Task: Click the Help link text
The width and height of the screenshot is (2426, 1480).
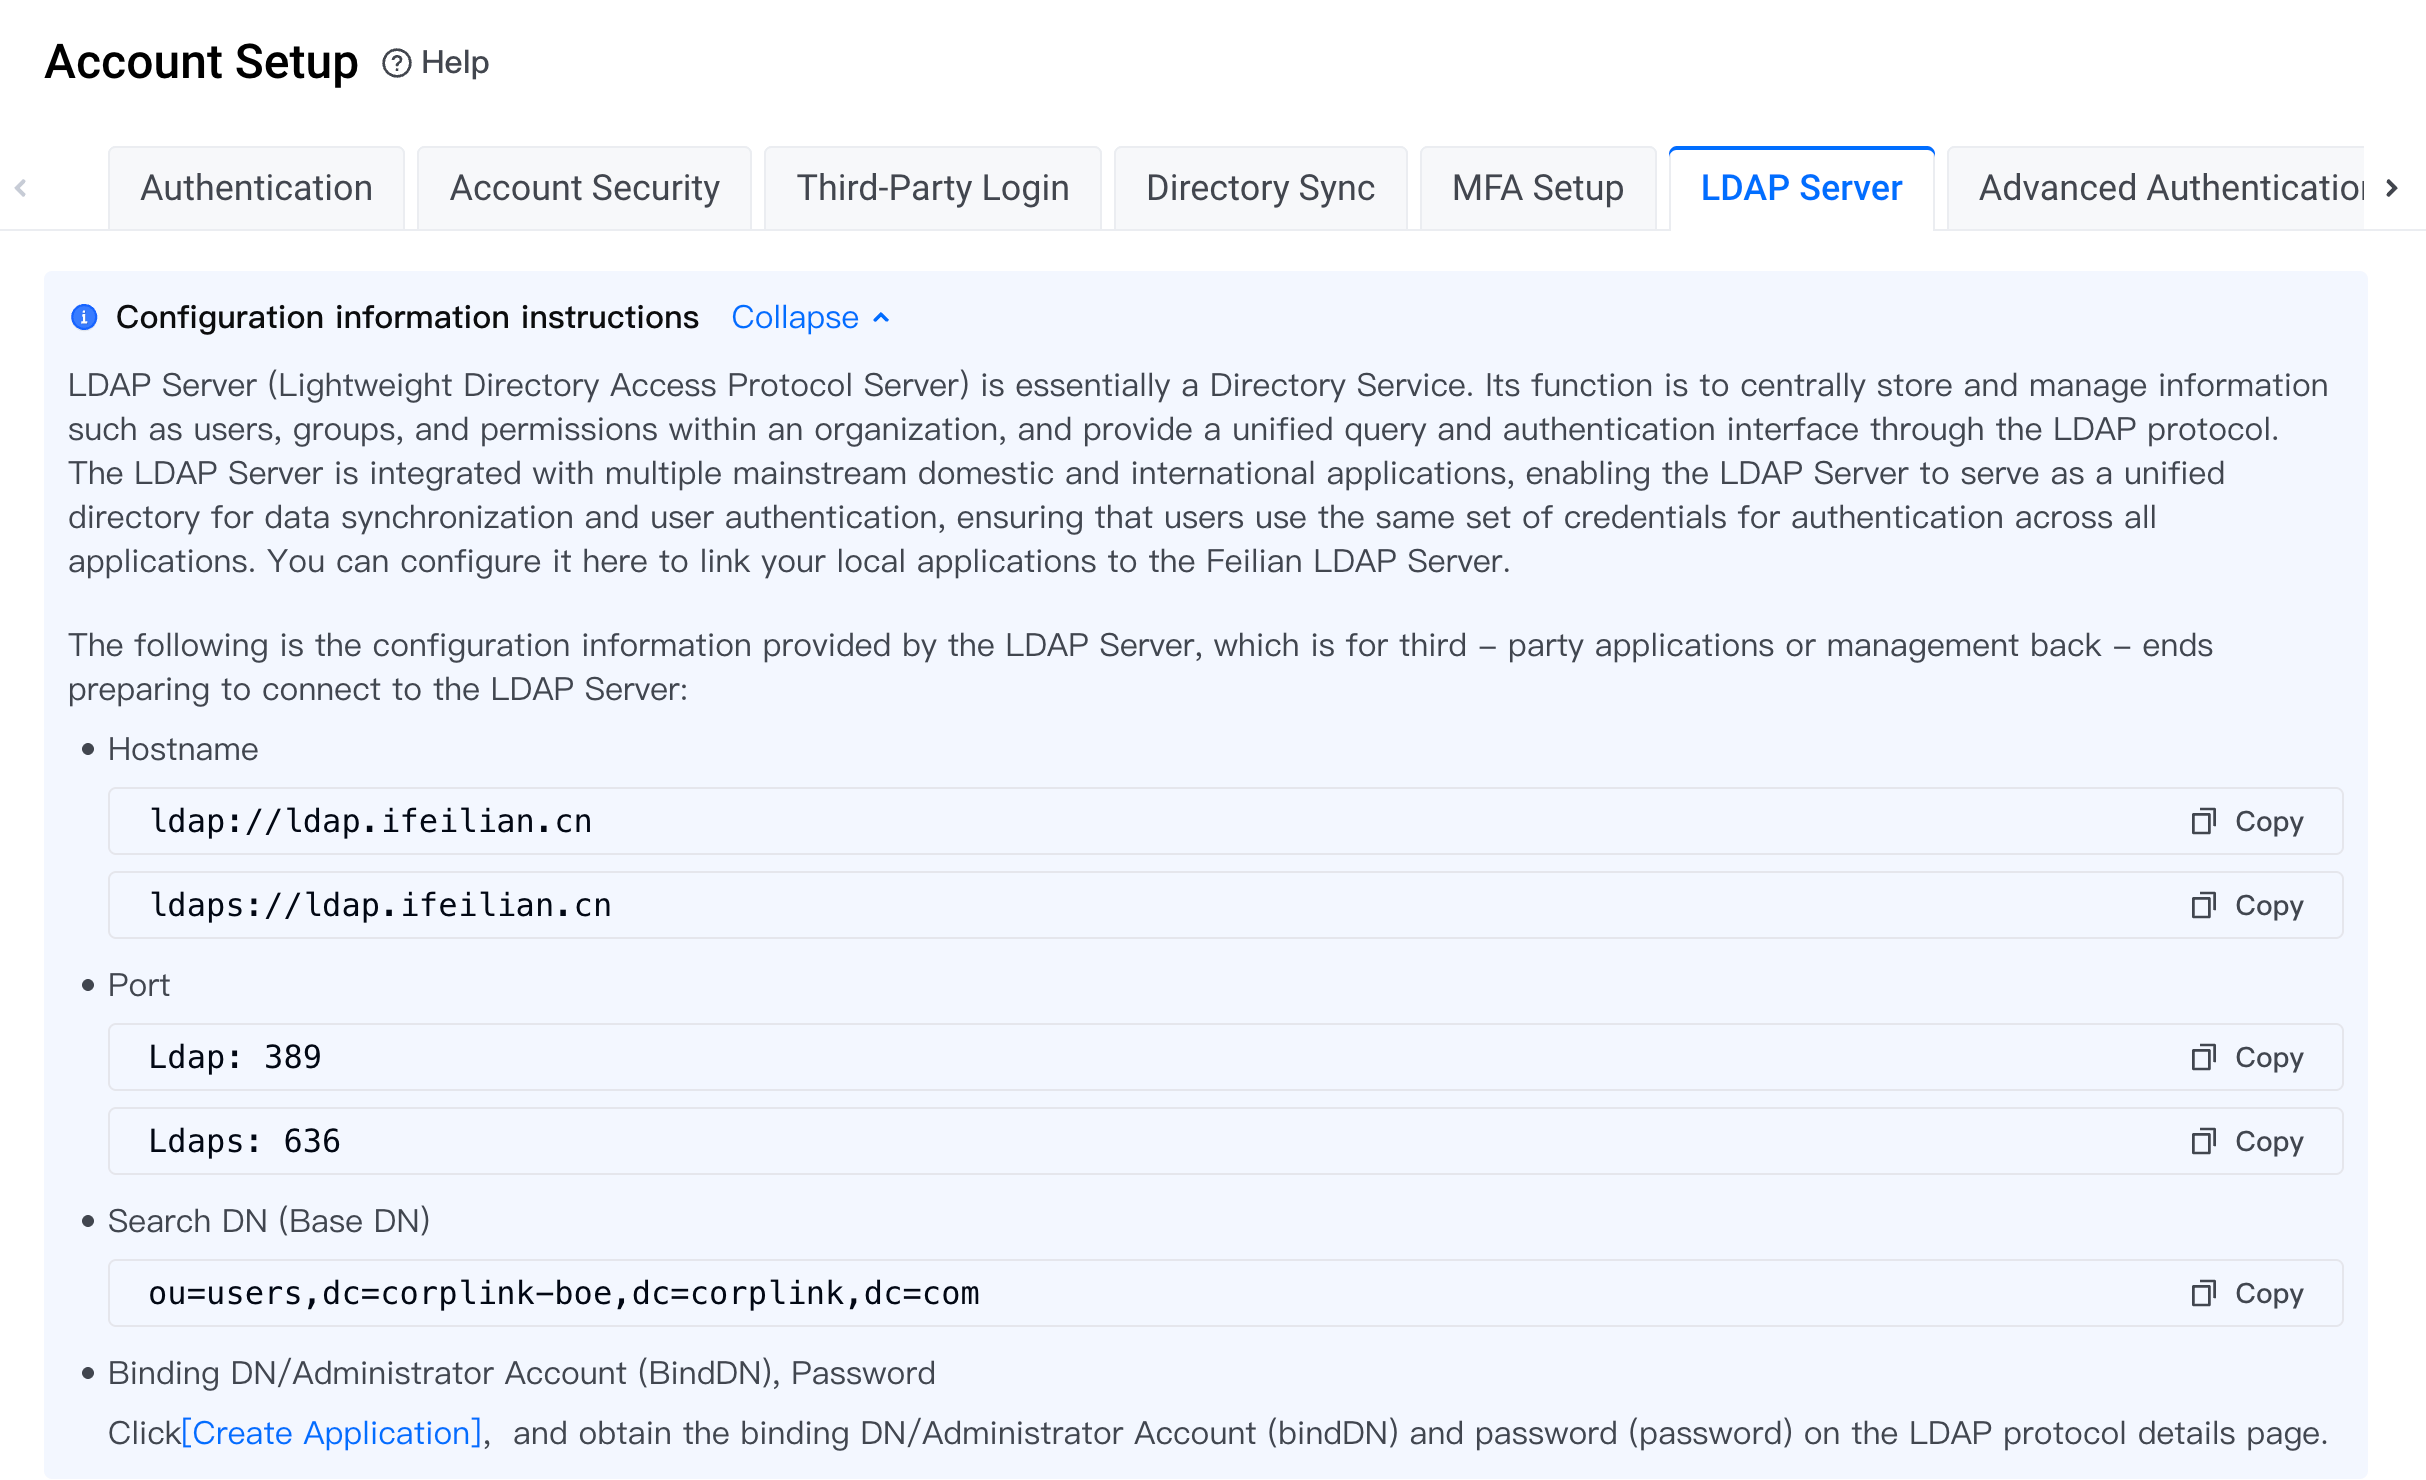Action: 455,63
